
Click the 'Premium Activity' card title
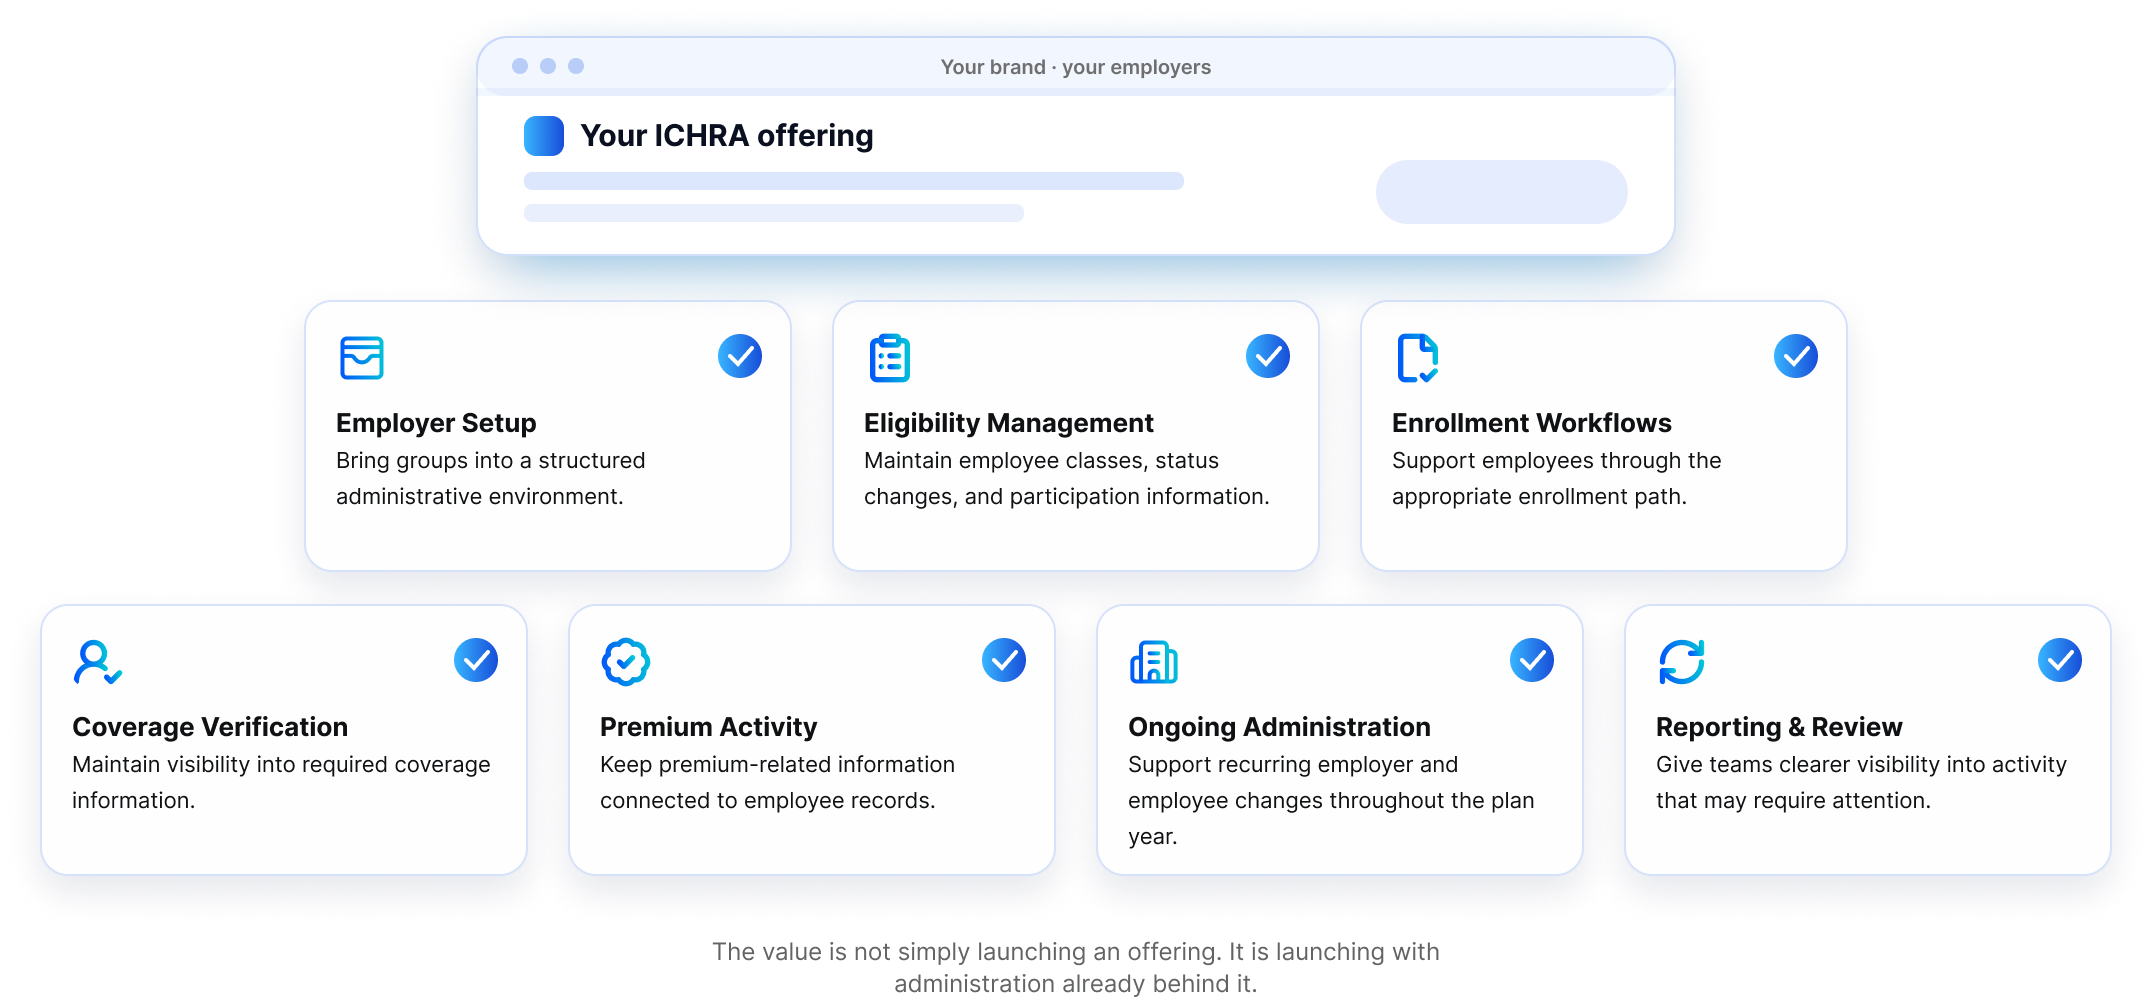pos(709,727)
